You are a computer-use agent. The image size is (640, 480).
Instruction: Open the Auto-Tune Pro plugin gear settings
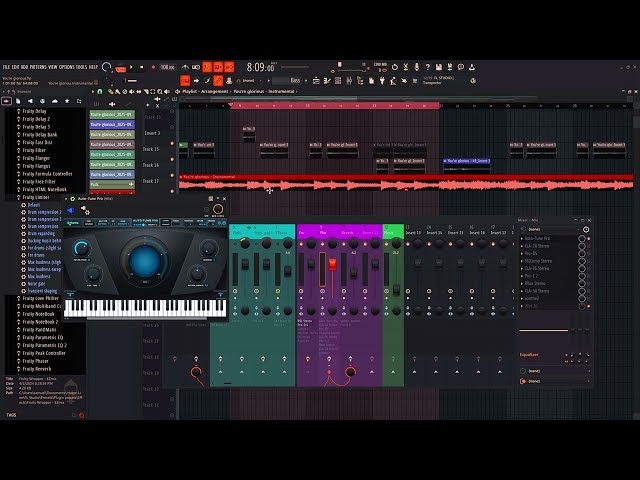[73, 199]
